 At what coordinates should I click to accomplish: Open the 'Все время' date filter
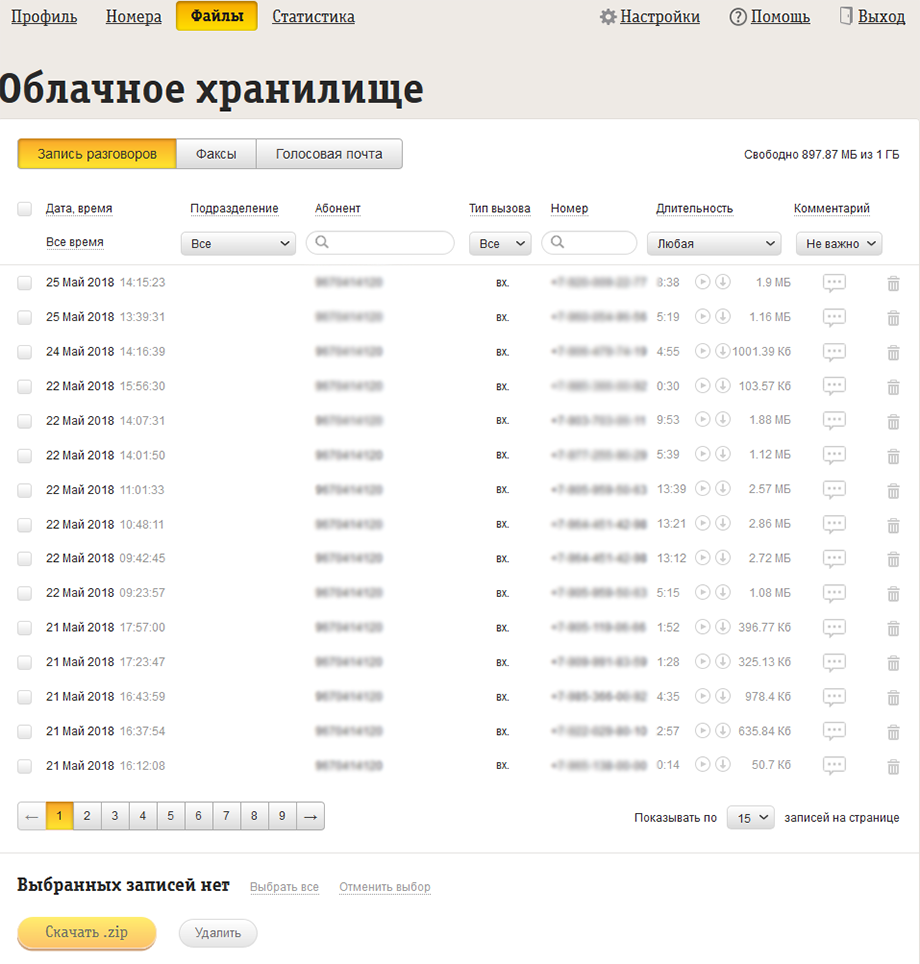coord(74,242)
